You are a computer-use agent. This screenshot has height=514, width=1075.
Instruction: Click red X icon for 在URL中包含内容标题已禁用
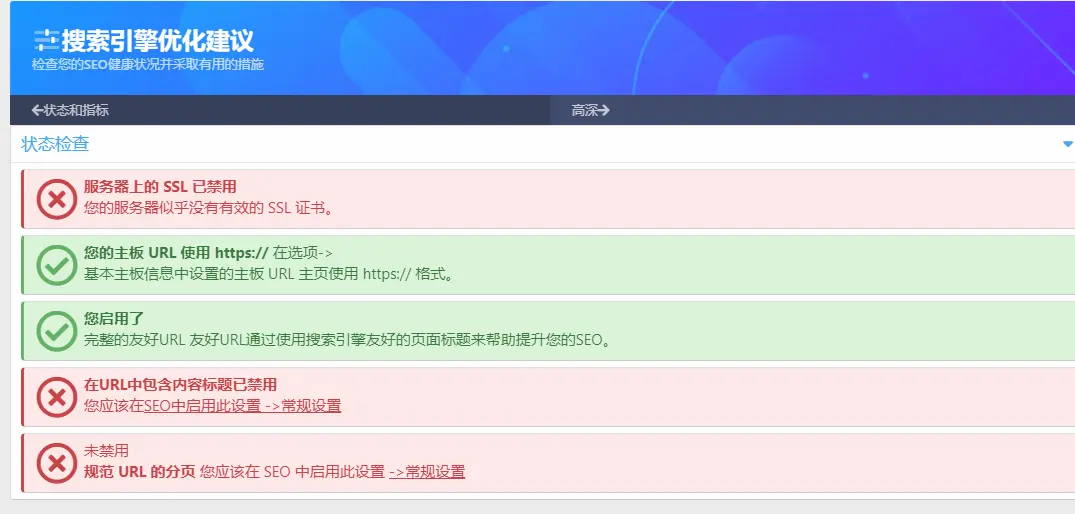[x=57, y=397]
